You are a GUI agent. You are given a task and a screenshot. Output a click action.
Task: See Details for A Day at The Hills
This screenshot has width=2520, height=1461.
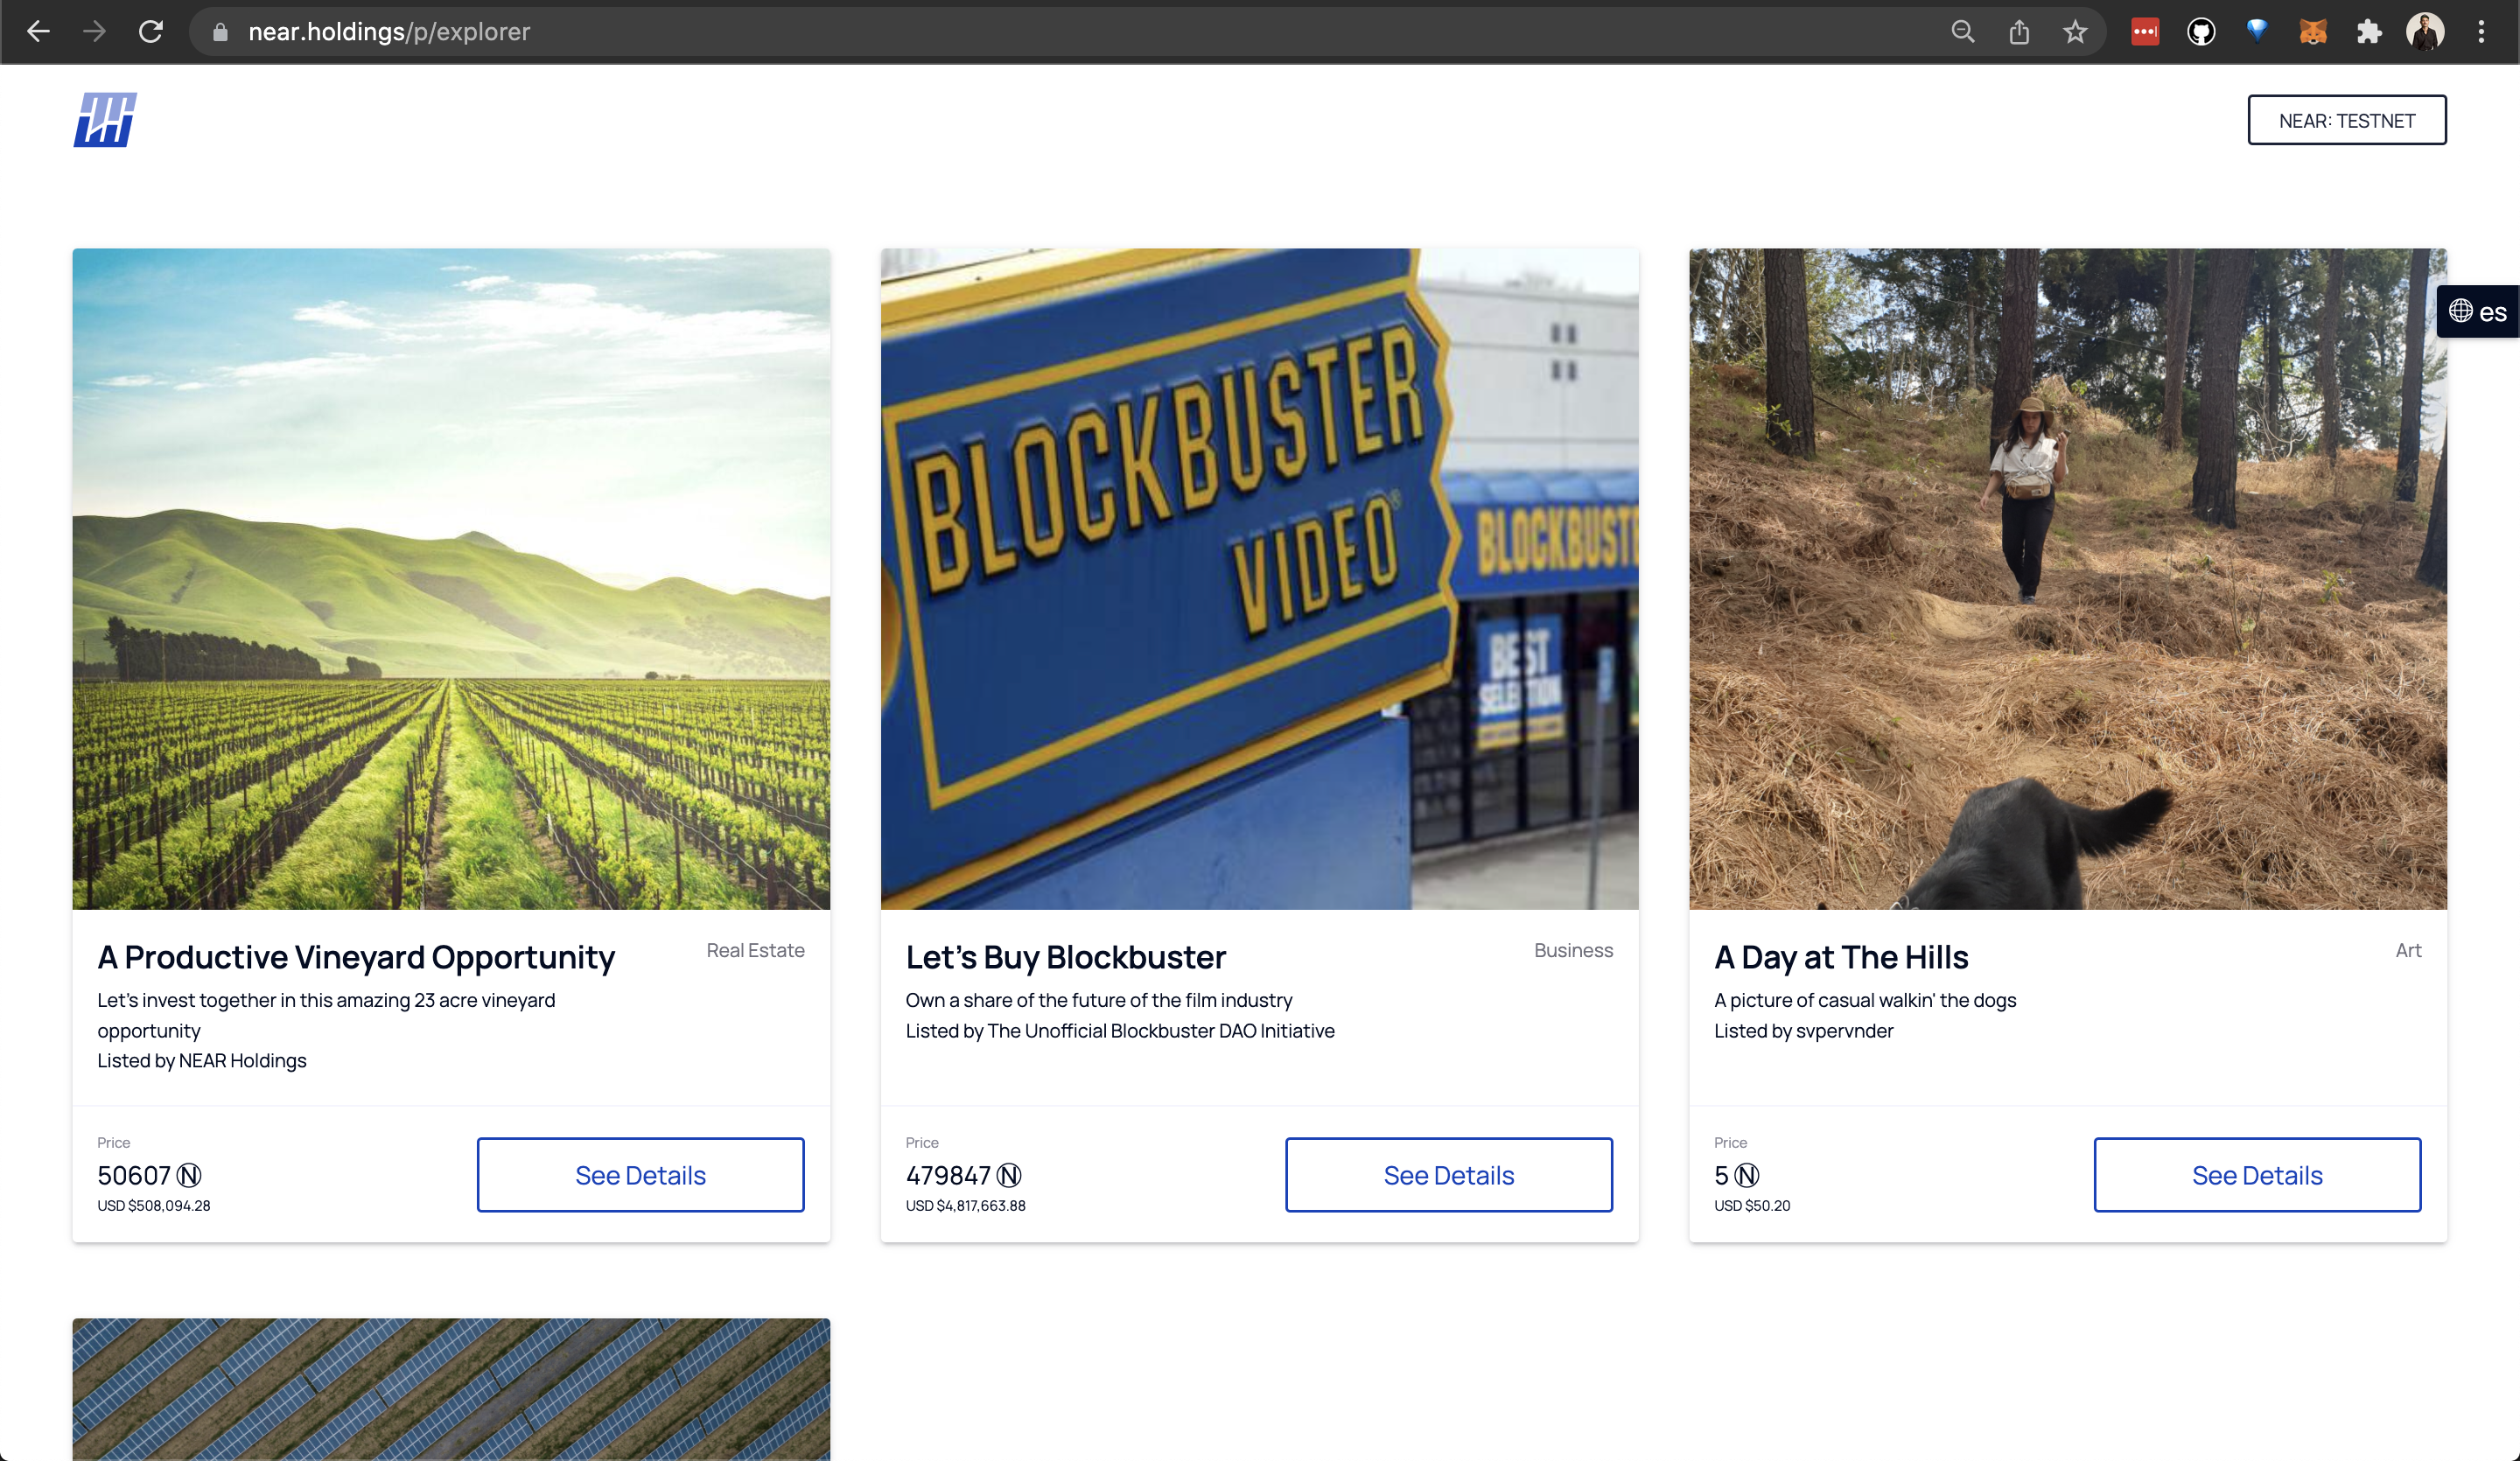click(2257, 1175)
